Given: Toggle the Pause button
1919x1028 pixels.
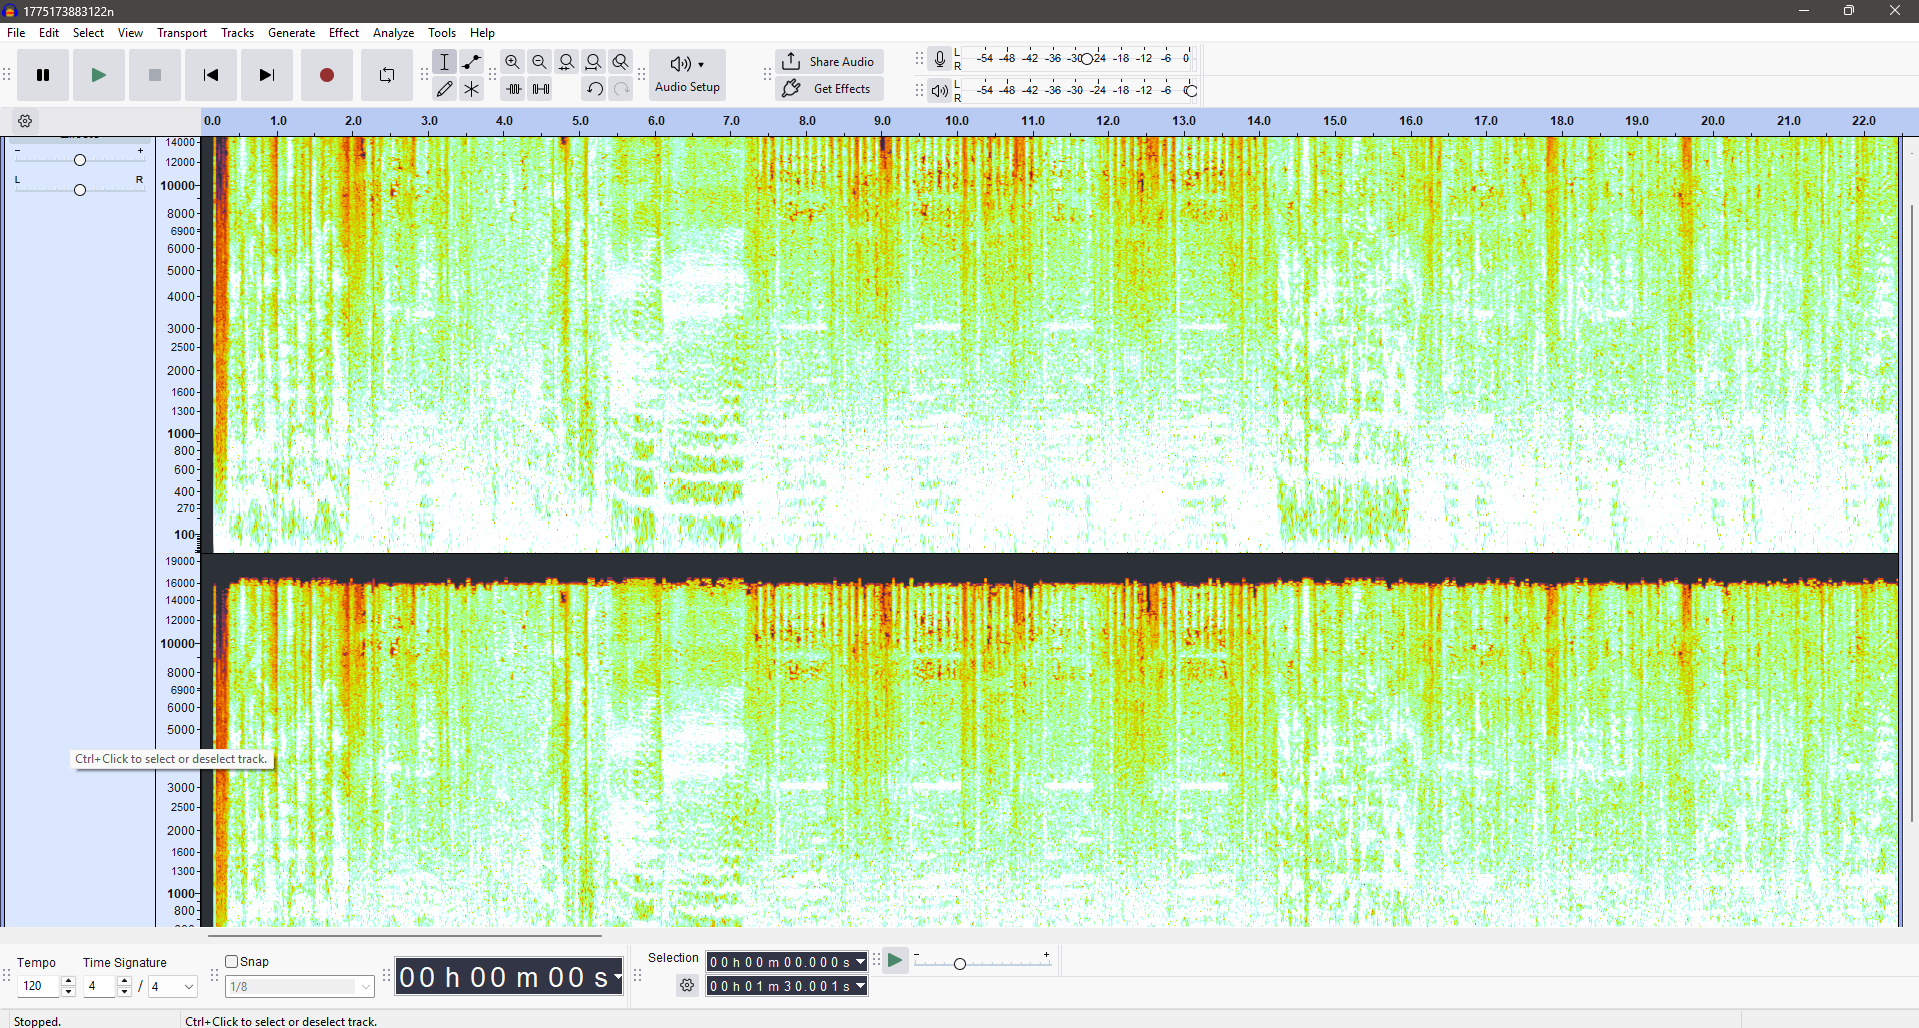Looking at the screenshot, I should pos(43,75).
